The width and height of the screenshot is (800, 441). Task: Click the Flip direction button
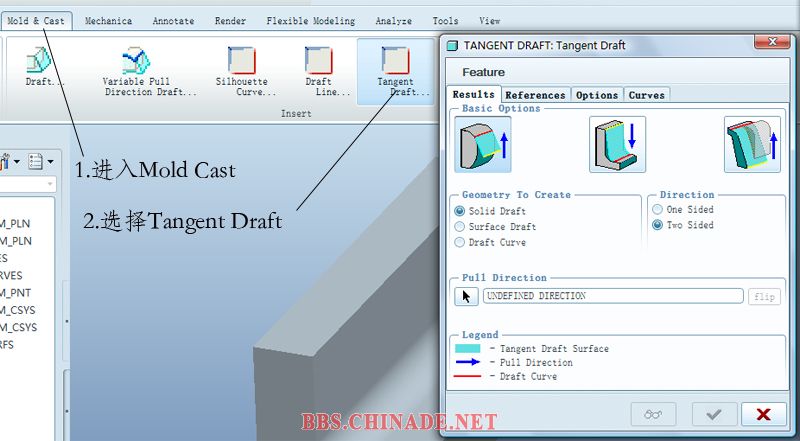[x=764, y=297]
